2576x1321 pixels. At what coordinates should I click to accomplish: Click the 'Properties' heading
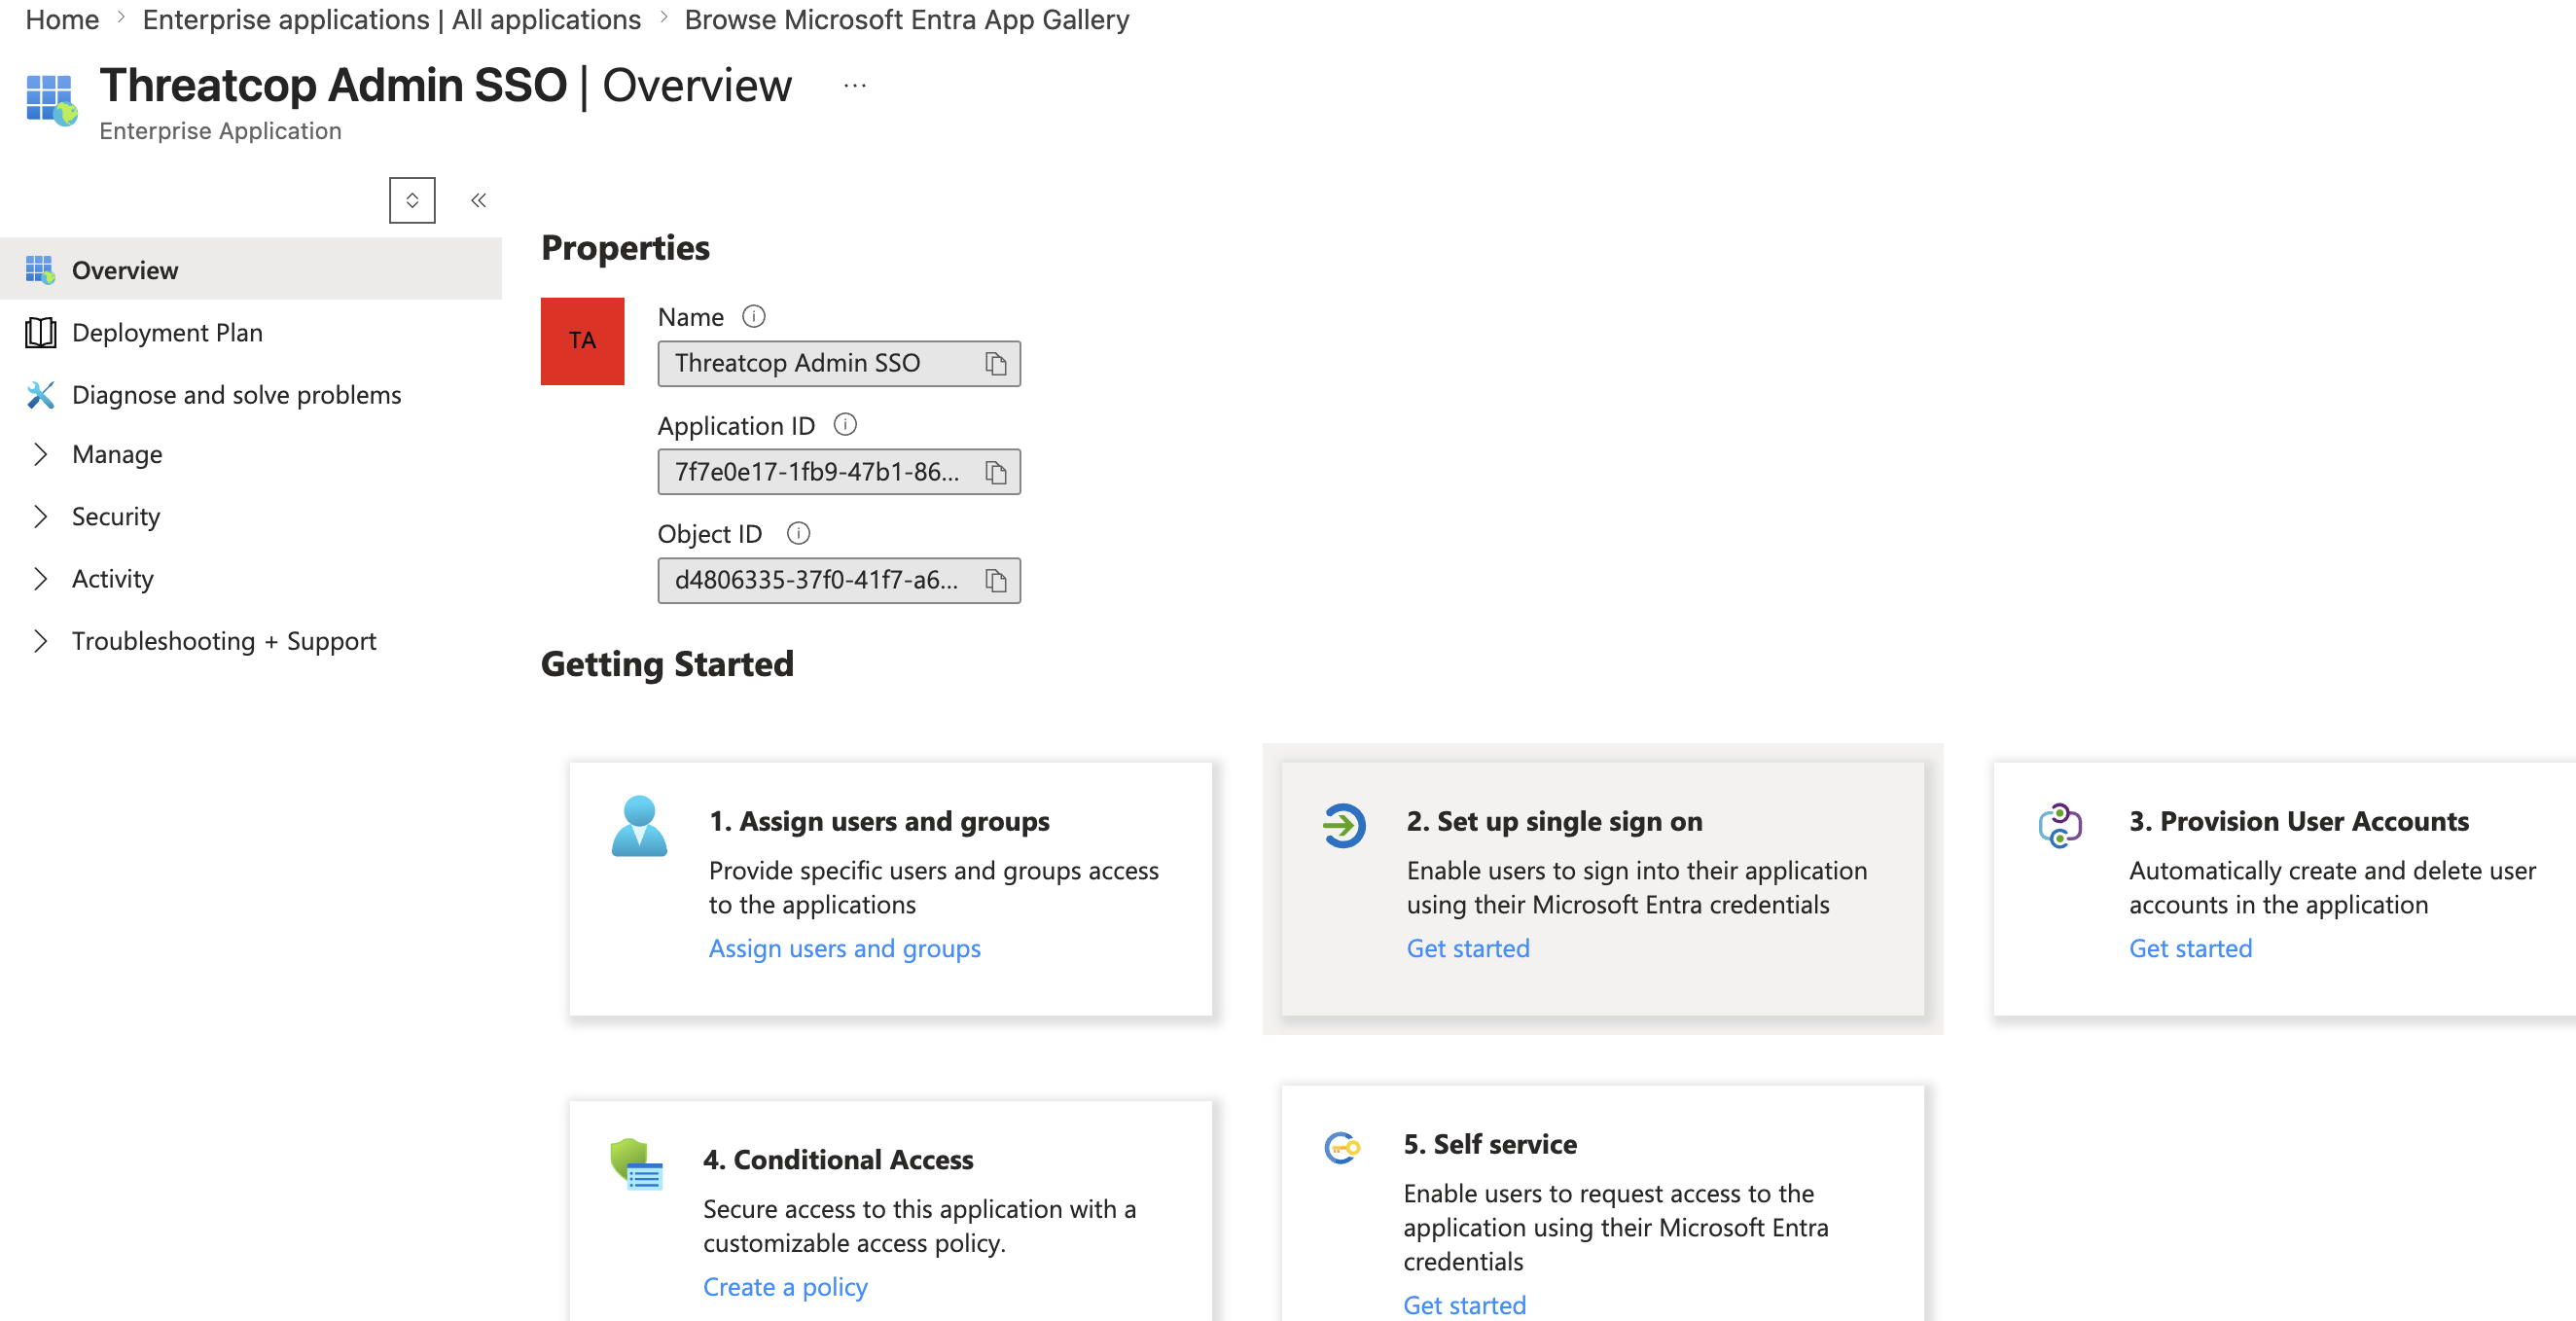[625, 248]
